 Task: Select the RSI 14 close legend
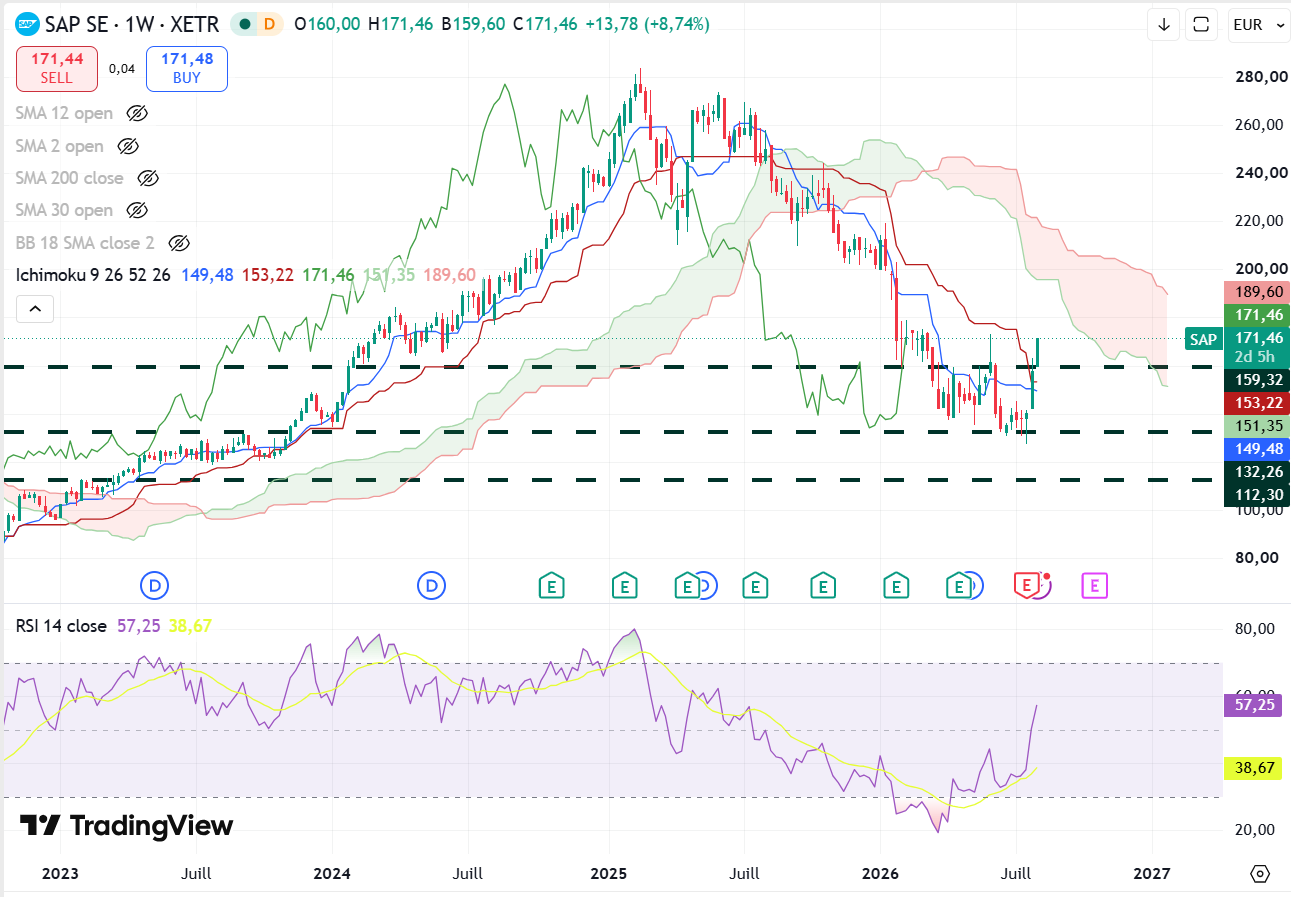coord(61,626)
